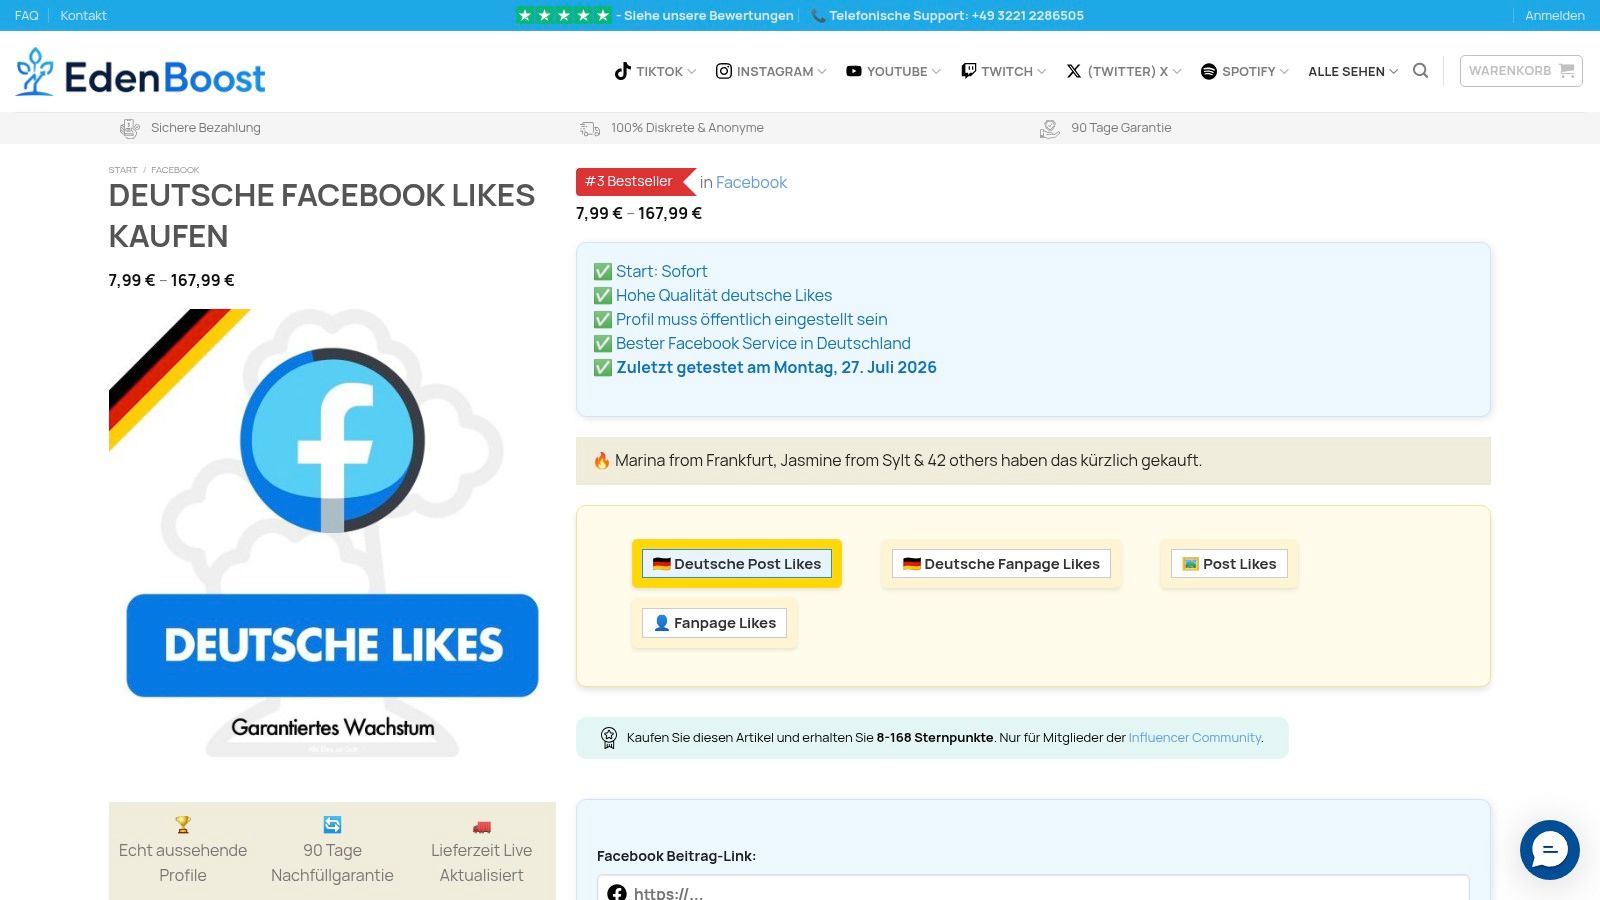
Task: Open the FAQ link
Action: (26, 16)
